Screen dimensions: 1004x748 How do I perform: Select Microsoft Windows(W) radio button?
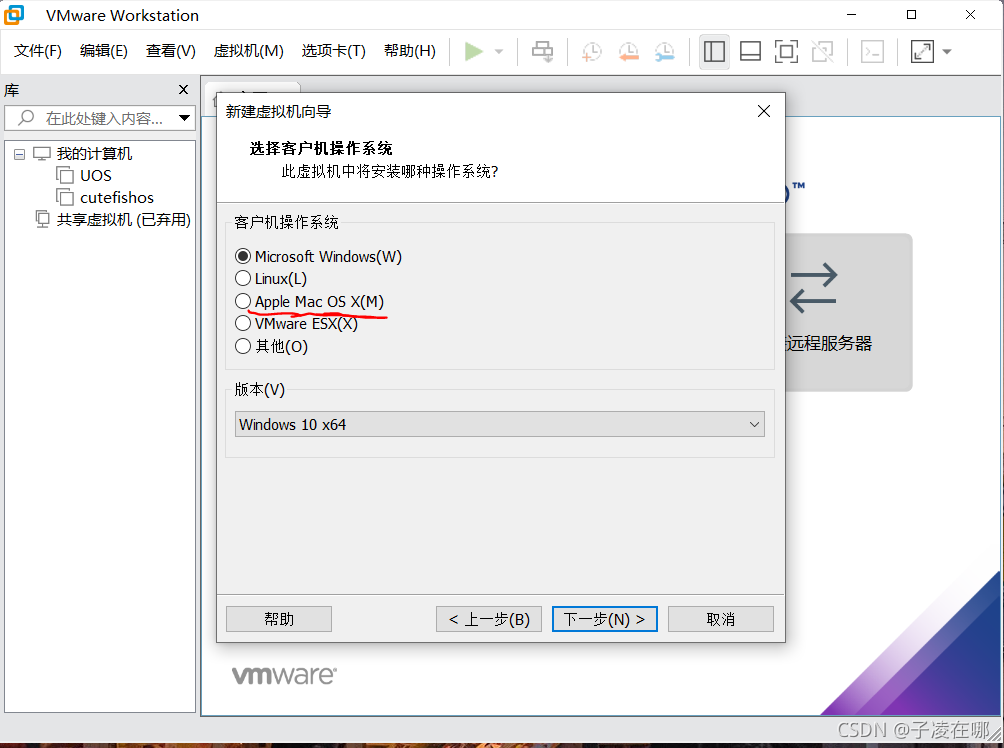(x=243, y=256)
